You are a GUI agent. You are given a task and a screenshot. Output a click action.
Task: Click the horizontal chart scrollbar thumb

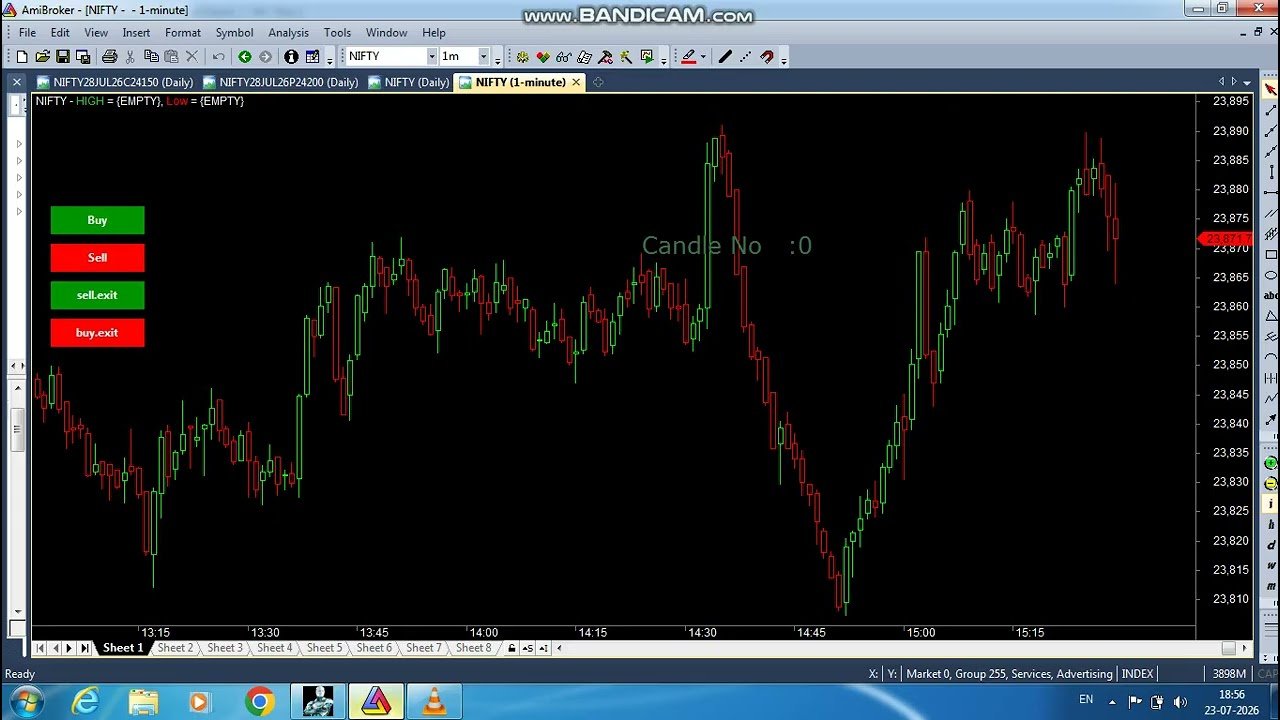[1229, 648]
